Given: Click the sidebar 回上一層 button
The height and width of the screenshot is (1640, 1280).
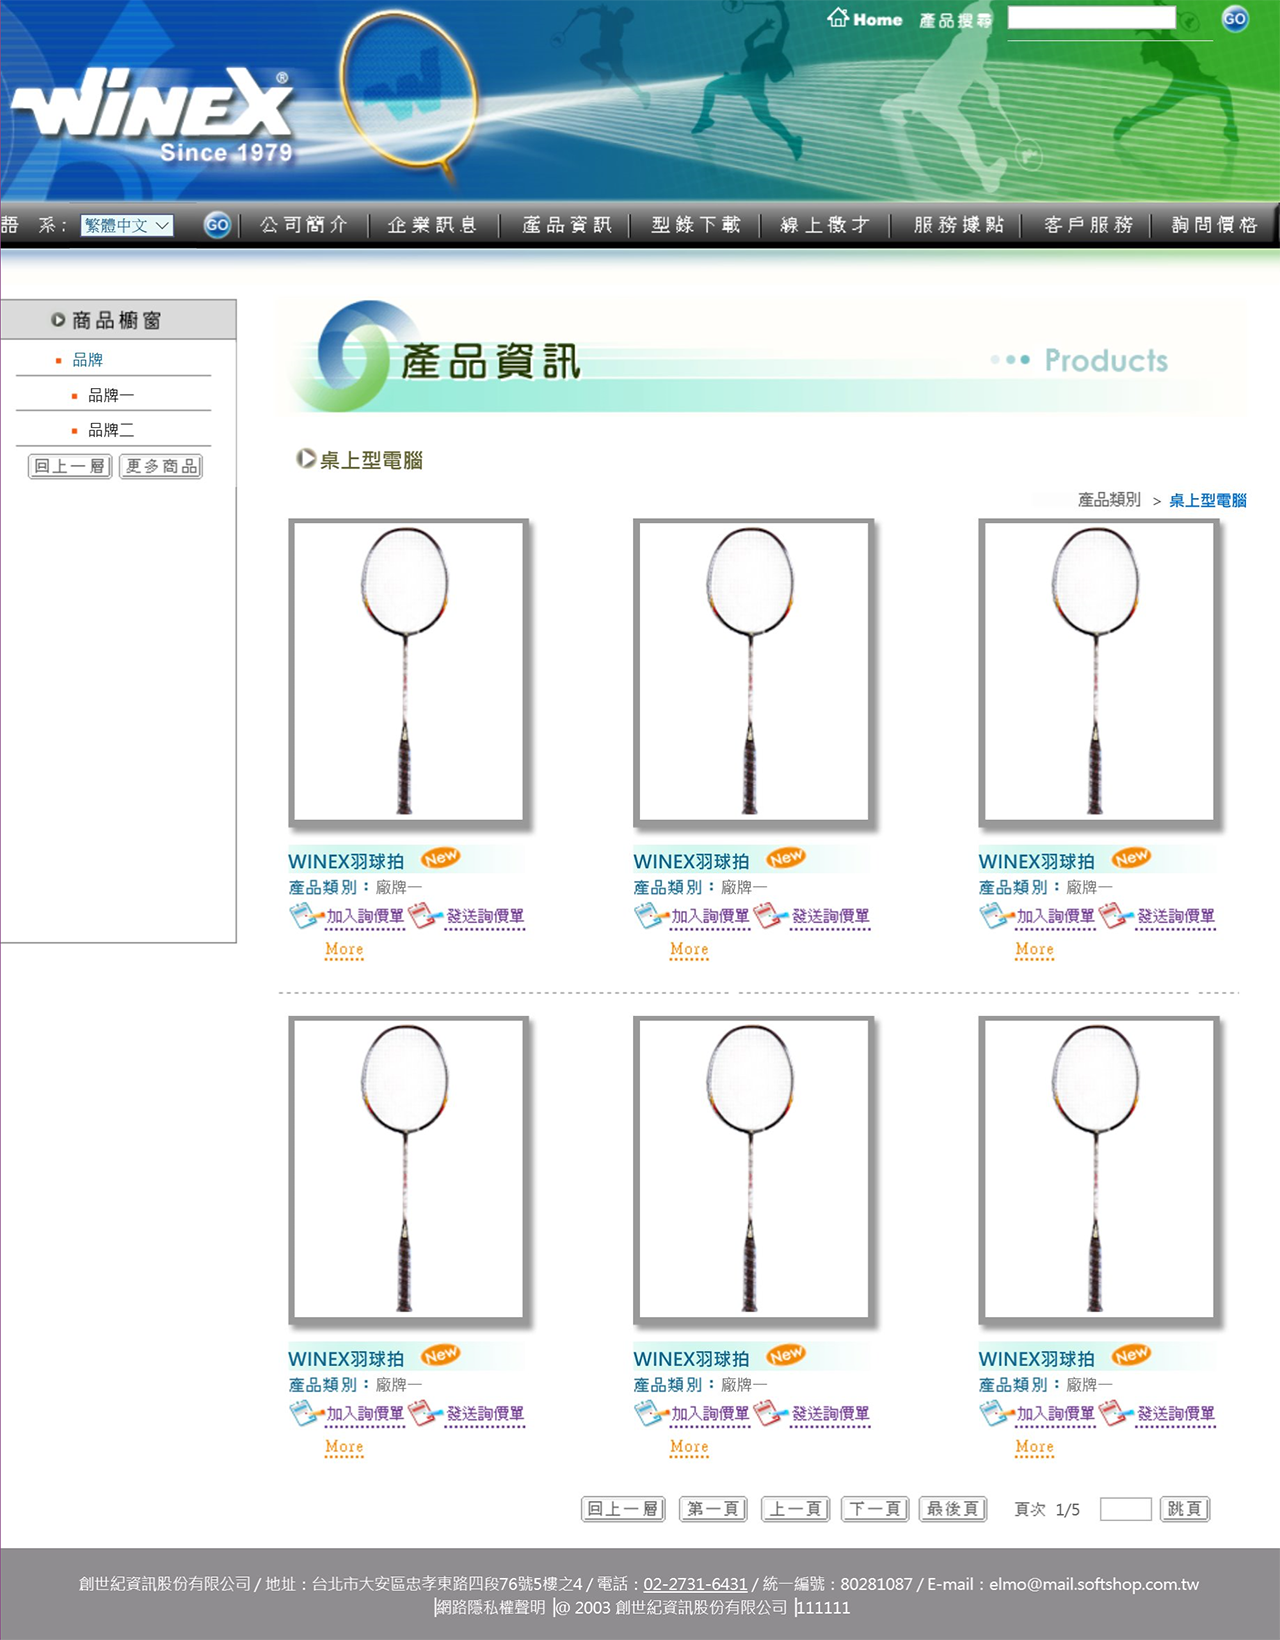Looking at the screenshot, I should tap(70, 466).
